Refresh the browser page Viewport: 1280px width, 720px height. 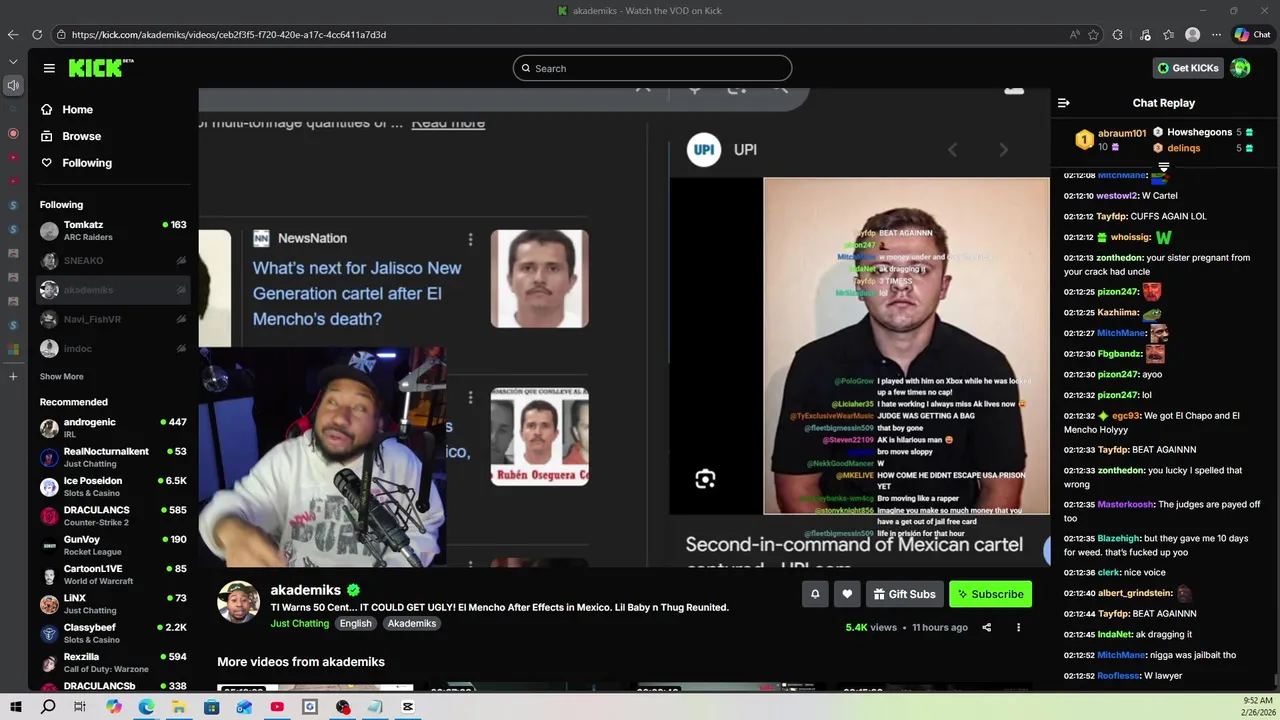point(37,34)
